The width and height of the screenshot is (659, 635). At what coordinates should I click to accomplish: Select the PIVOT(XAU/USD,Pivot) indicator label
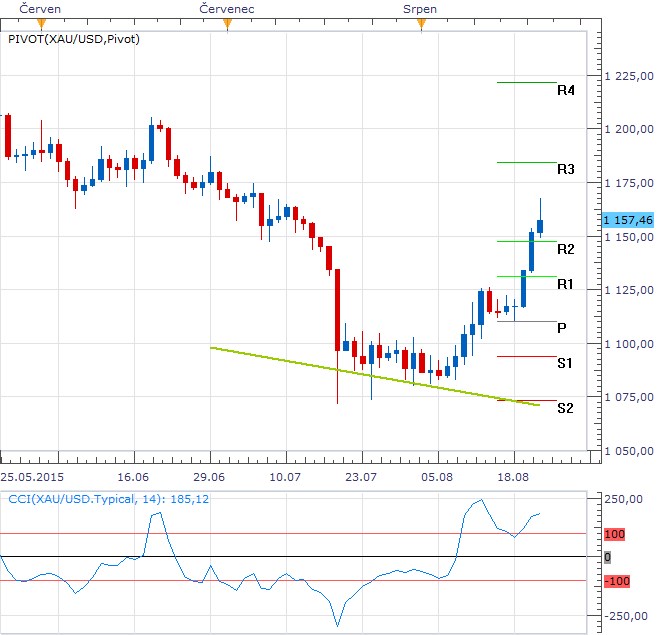(74, 40)
